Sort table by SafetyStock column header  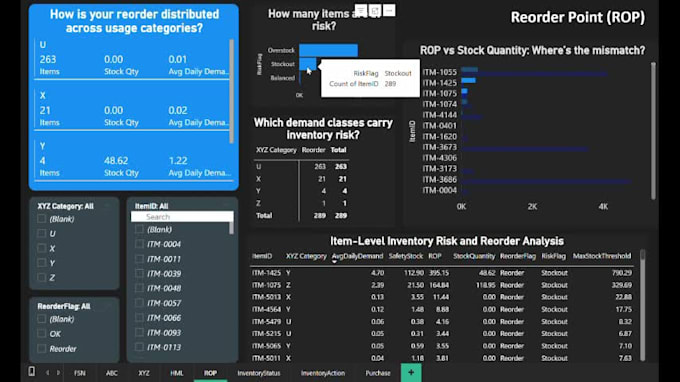tap(405, 256)
